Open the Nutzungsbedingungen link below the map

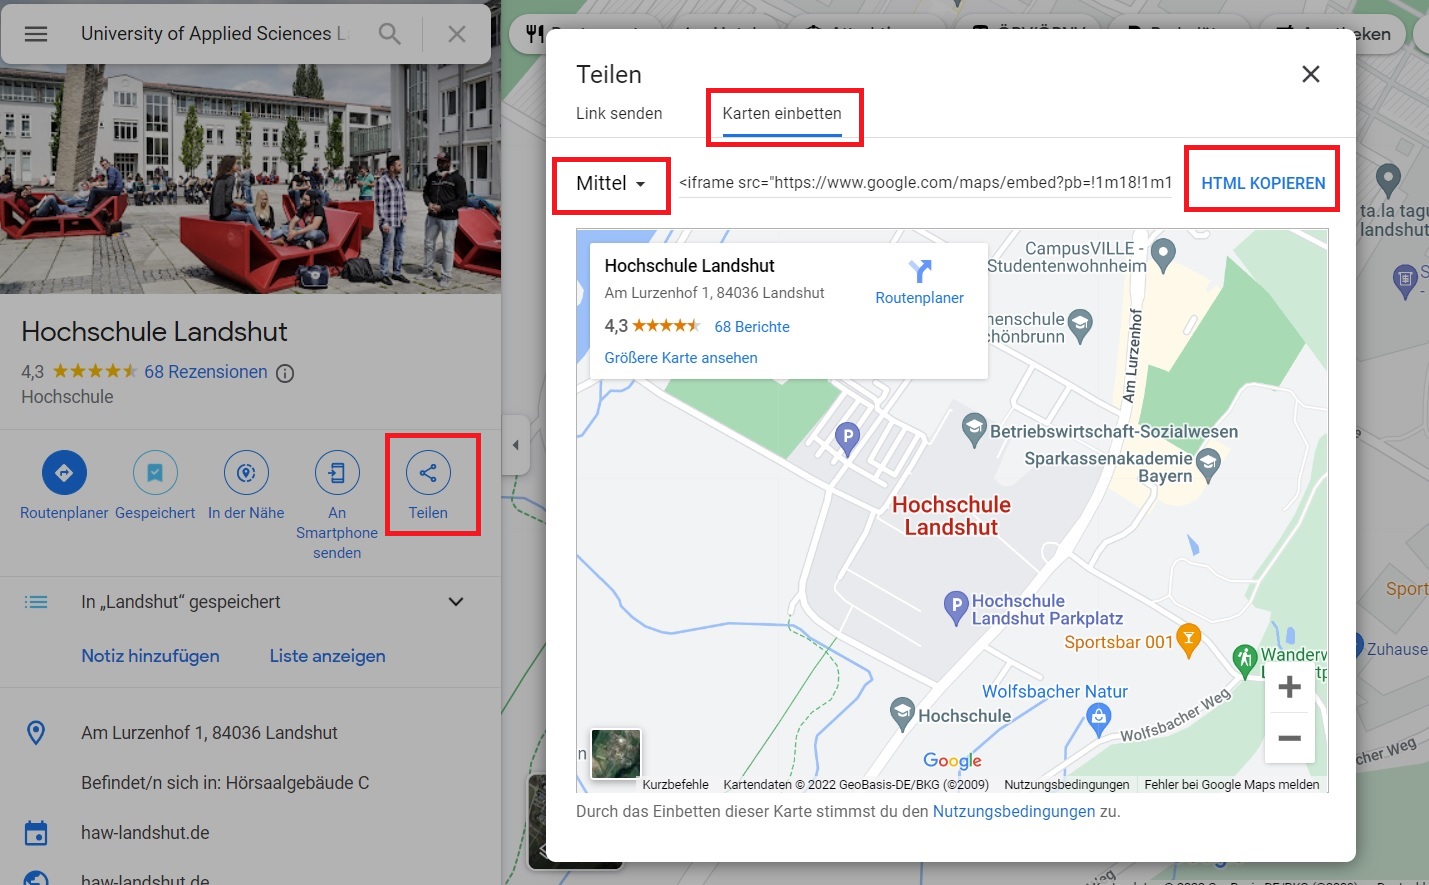click(1014, 812)
